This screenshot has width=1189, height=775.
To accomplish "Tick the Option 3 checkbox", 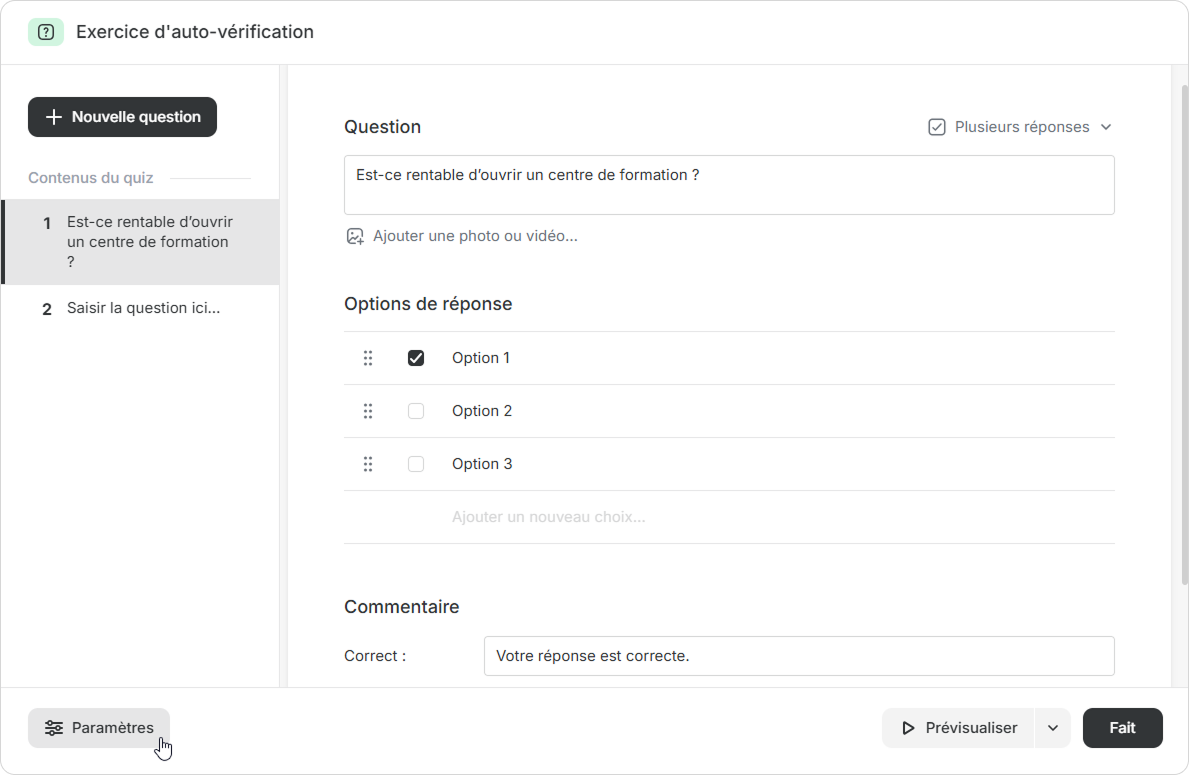I will pos(416,464).
